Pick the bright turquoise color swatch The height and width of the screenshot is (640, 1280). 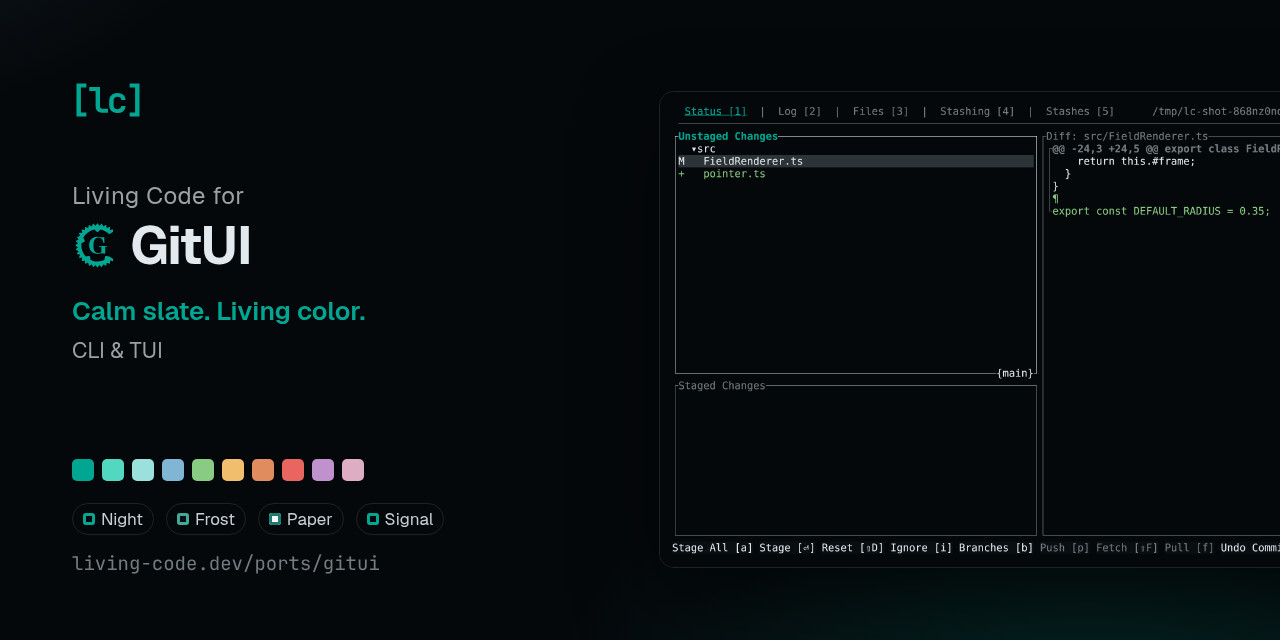[x=113, y=470]
